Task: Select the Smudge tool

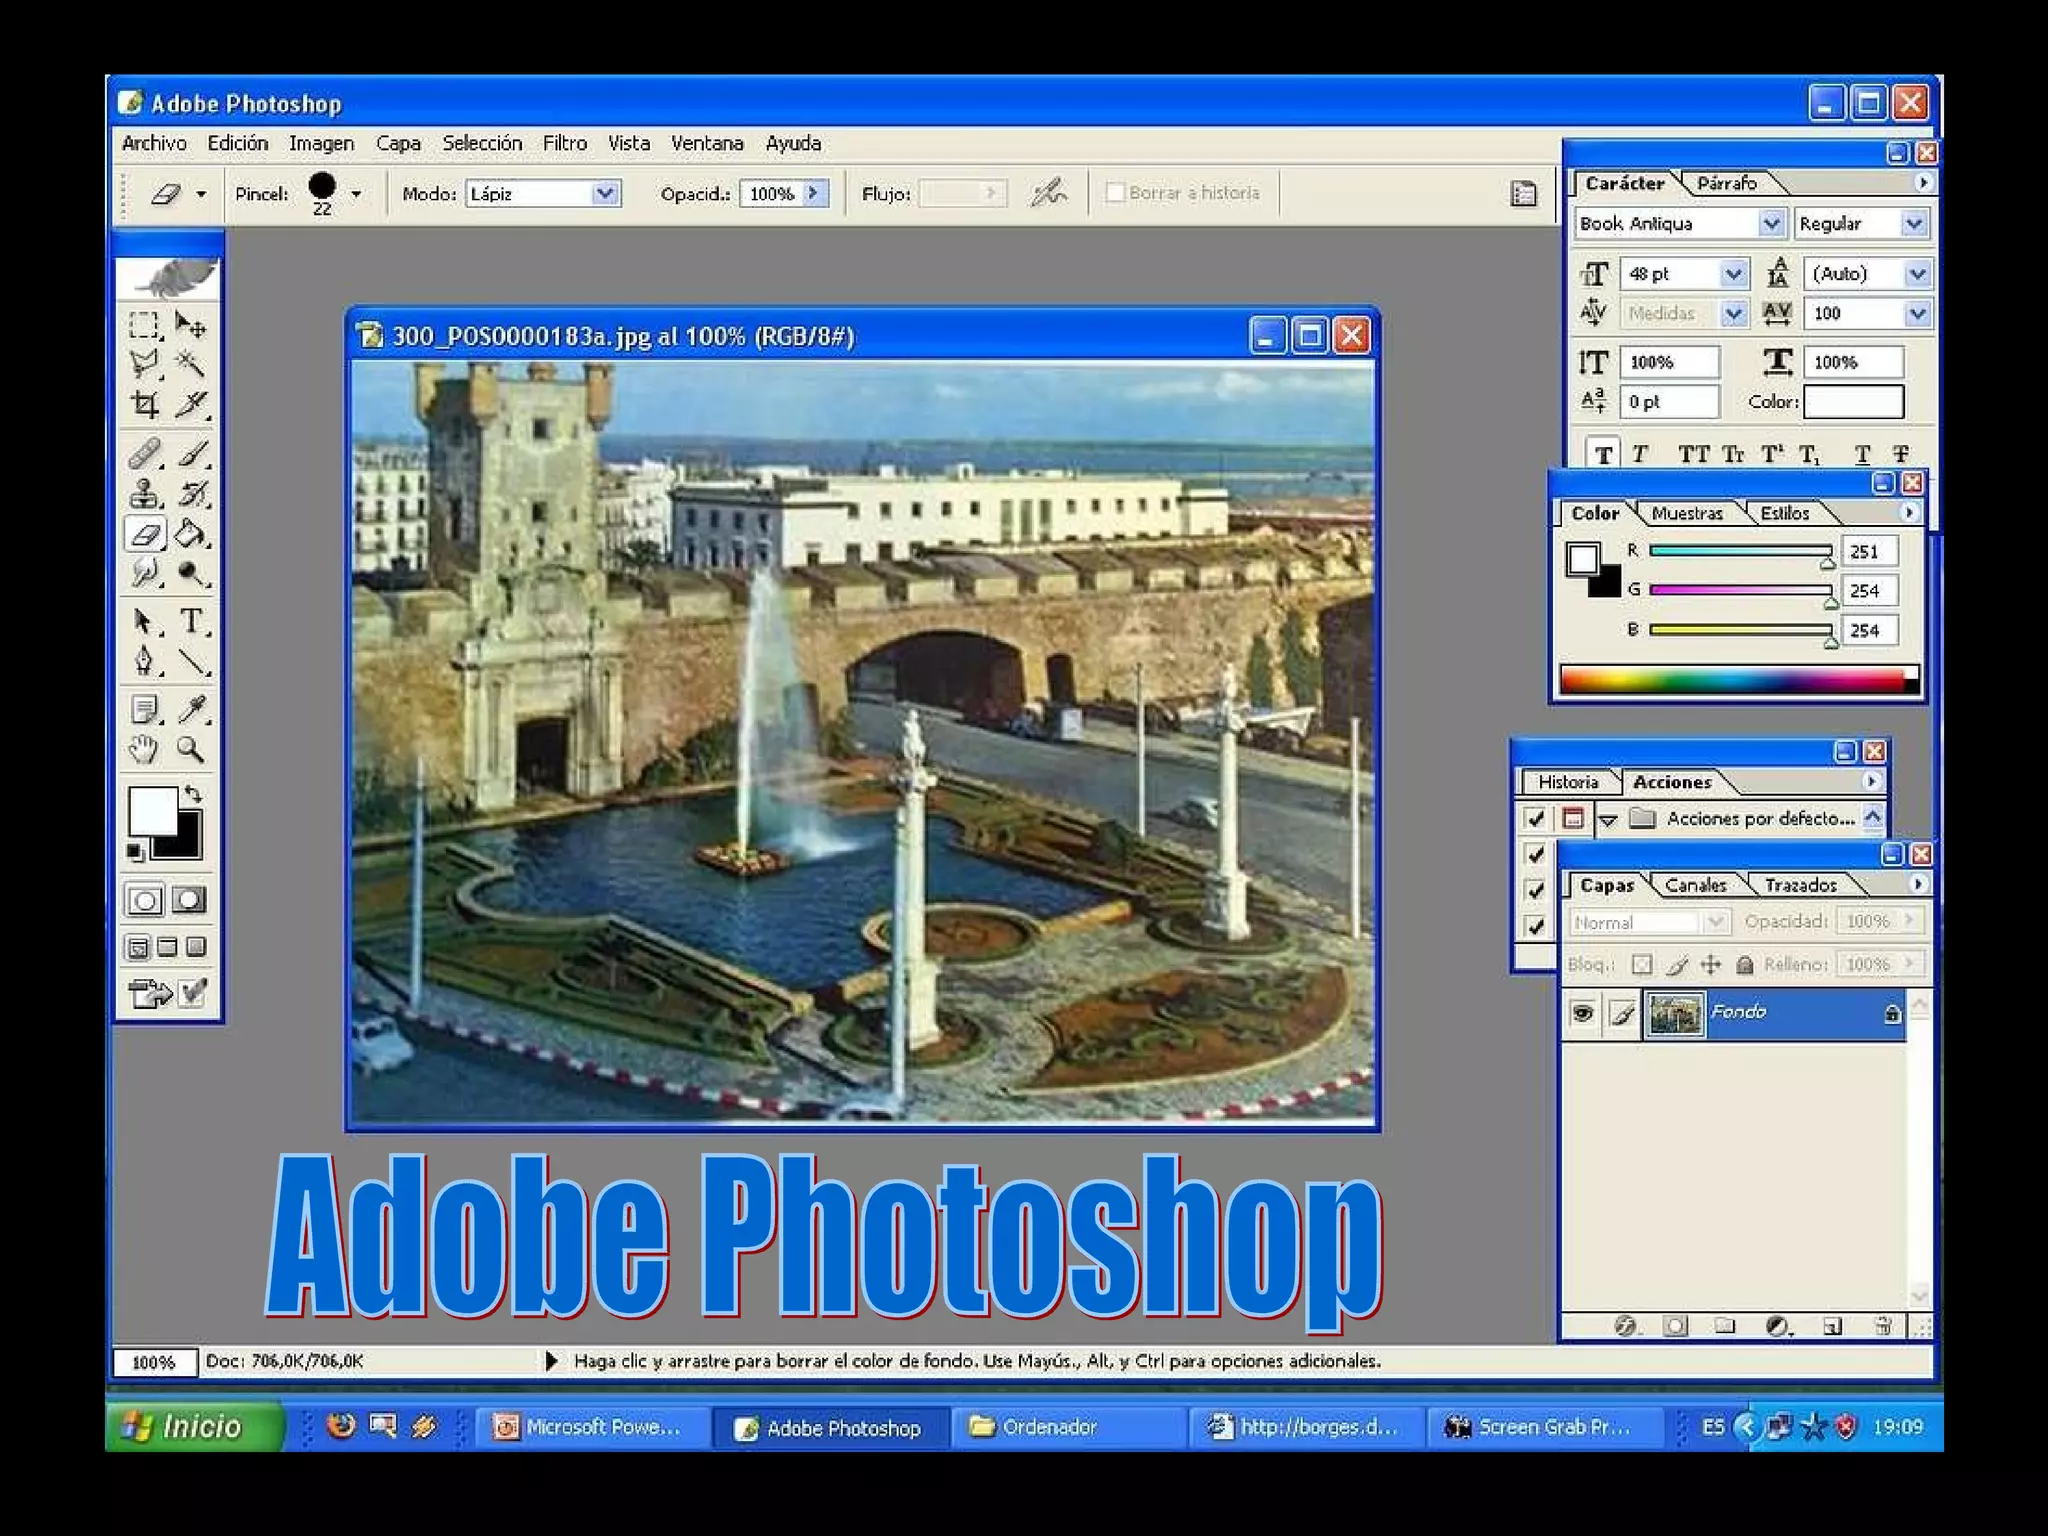Action: 145,574
